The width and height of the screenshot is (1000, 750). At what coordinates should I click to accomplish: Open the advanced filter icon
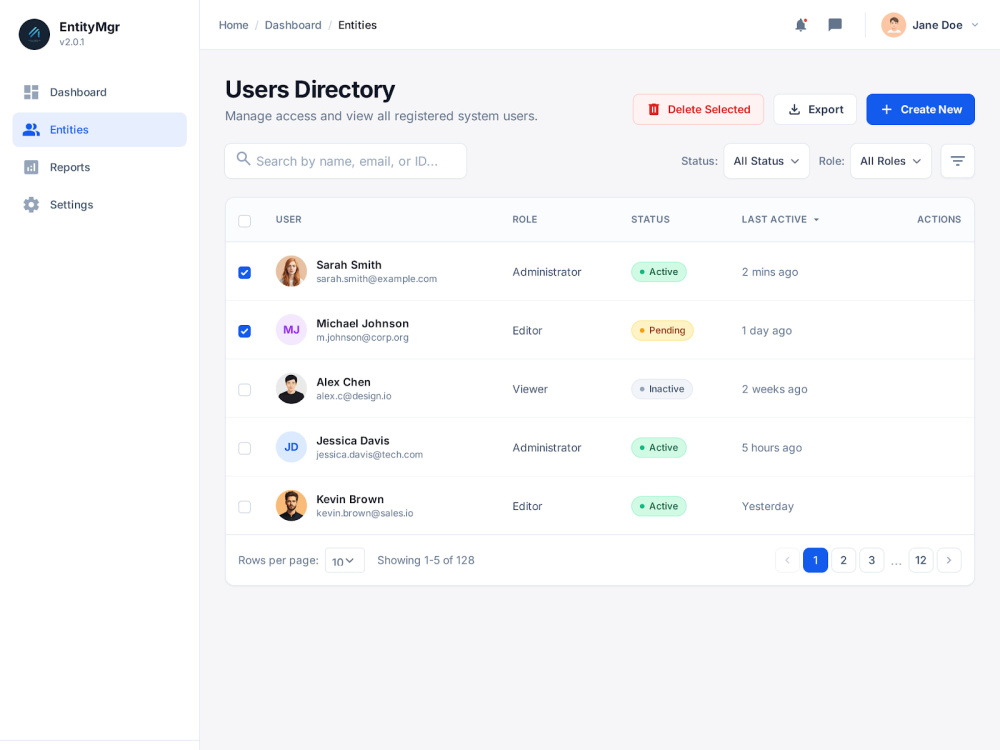pos(957,161)
